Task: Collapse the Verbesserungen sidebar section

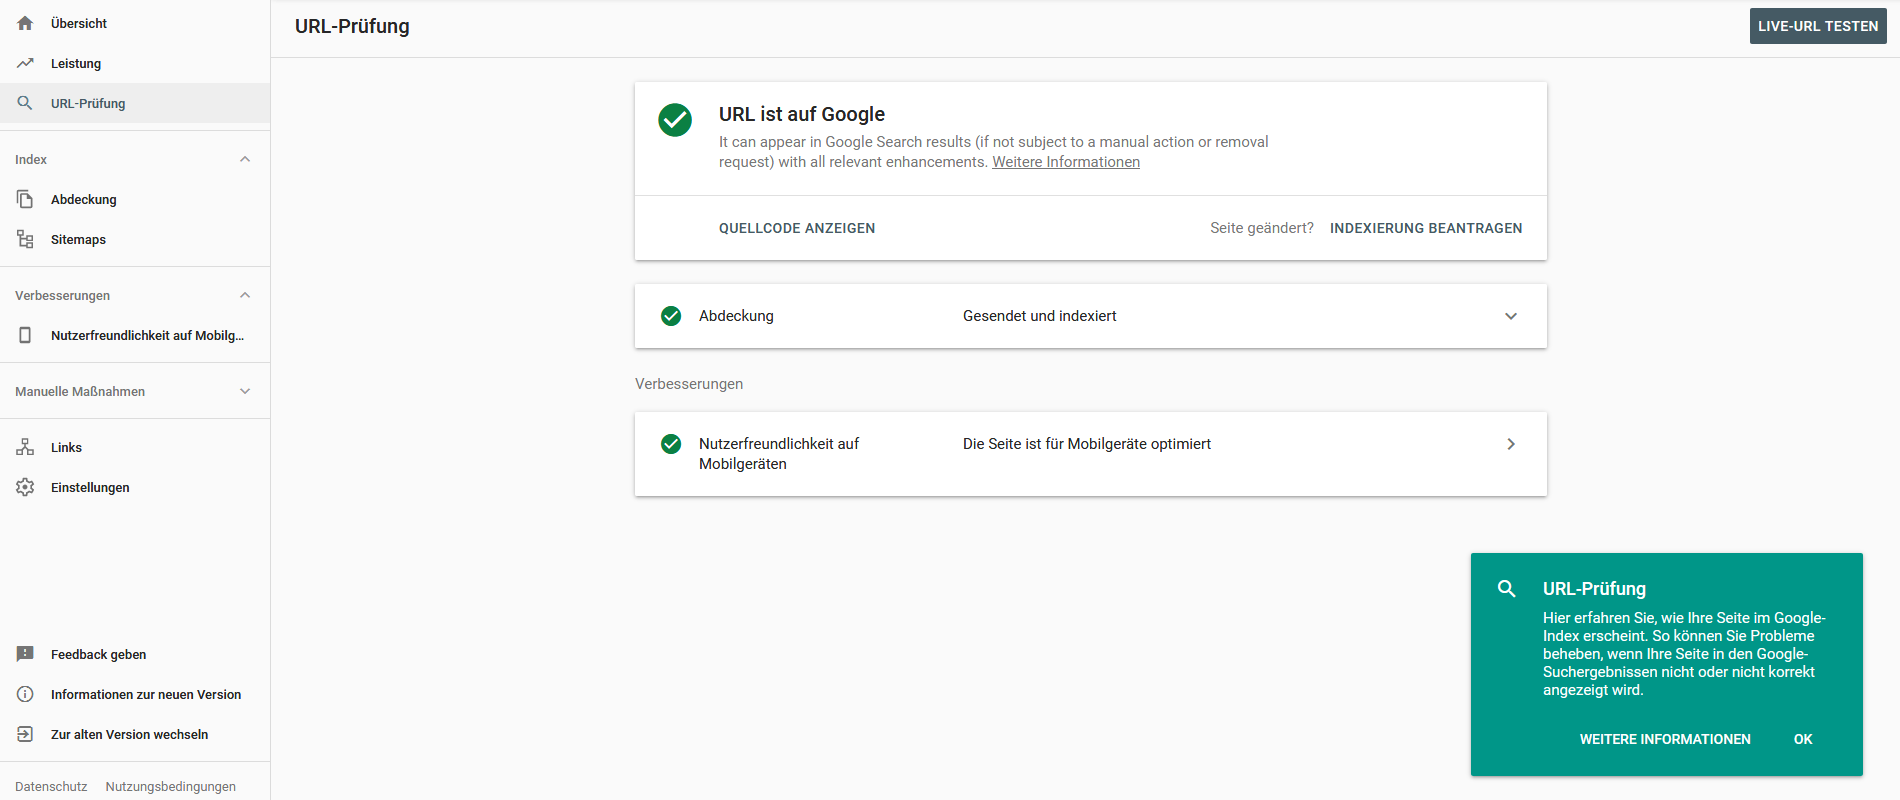Action: pos(245,295)
